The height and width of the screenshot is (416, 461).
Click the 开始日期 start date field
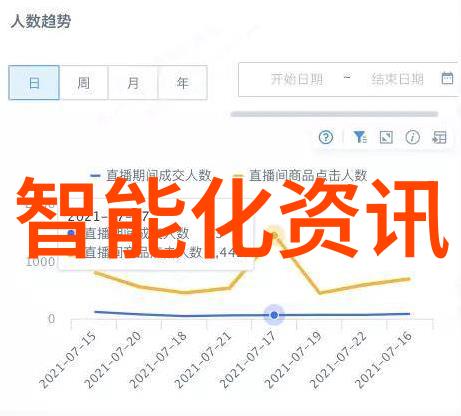[296, 79]
